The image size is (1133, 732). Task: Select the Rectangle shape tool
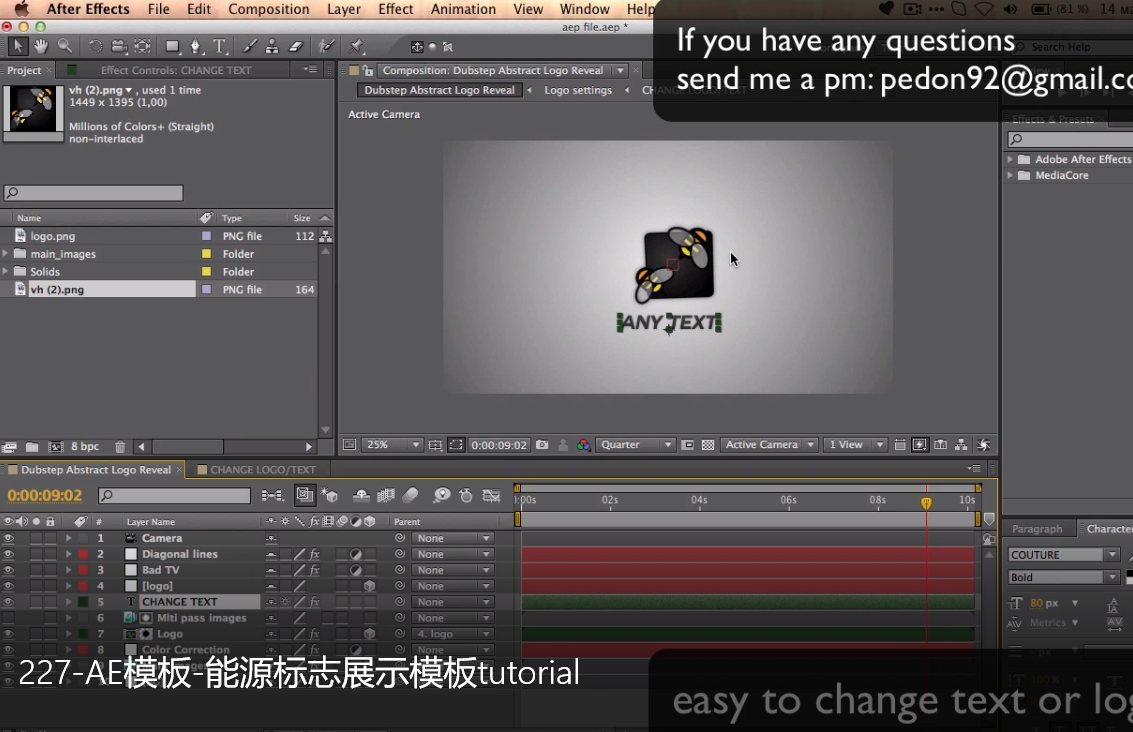(x=172, y=46)
